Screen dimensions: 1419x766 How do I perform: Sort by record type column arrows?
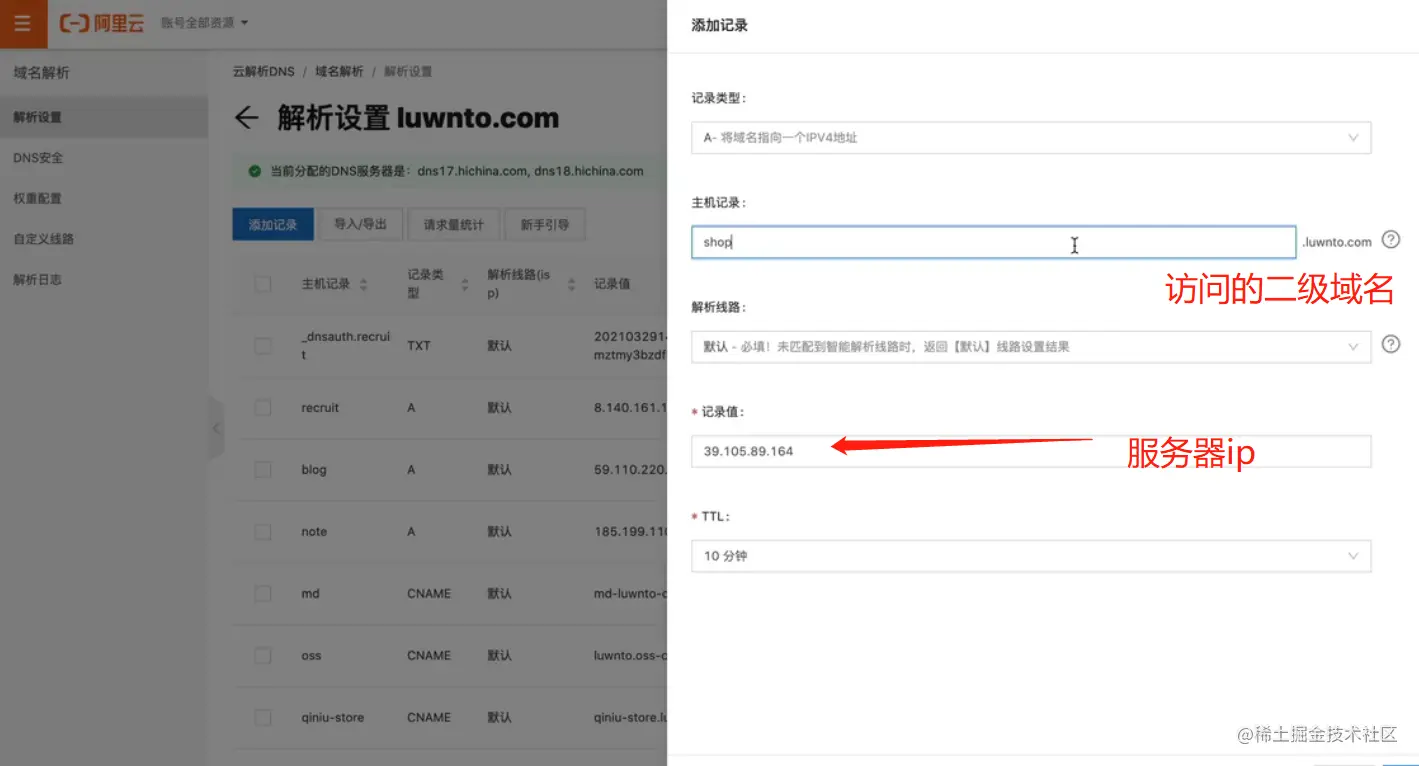coord(465,285)
